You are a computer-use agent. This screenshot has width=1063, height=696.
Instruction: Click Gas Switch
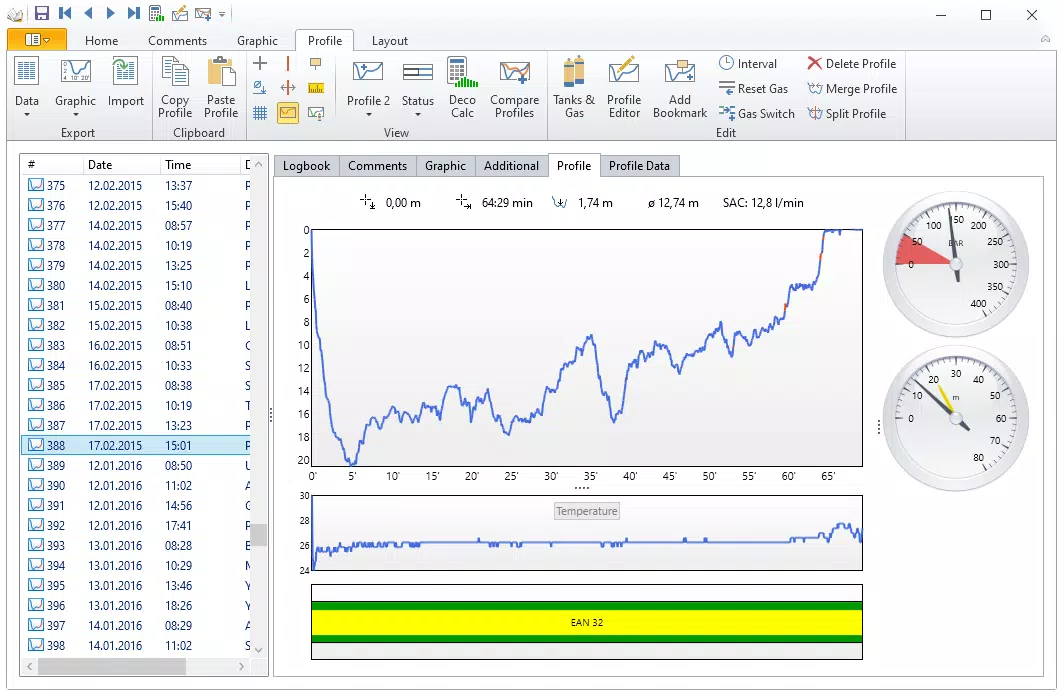(757, 114)
